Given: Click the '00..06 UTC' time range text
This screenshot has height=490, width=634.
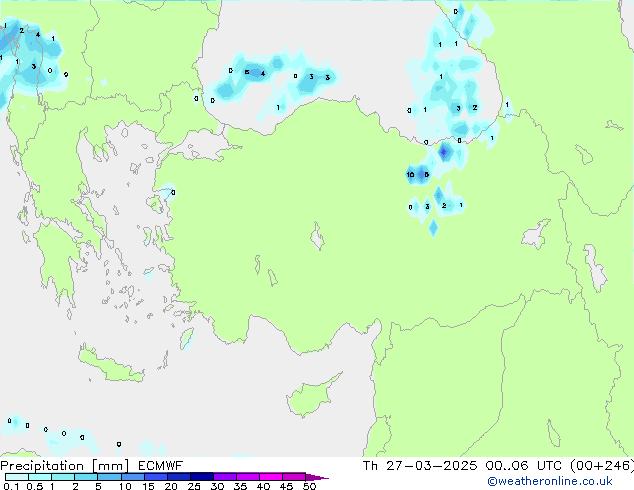Looking at the screenshot, I should click(524, 466).
